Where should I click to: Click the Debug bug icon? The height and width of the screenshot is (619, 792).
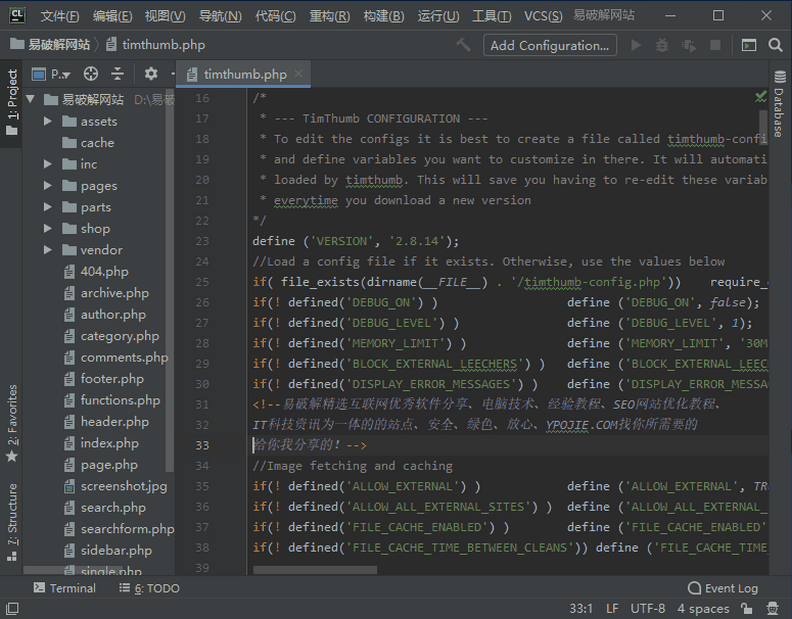662,45
